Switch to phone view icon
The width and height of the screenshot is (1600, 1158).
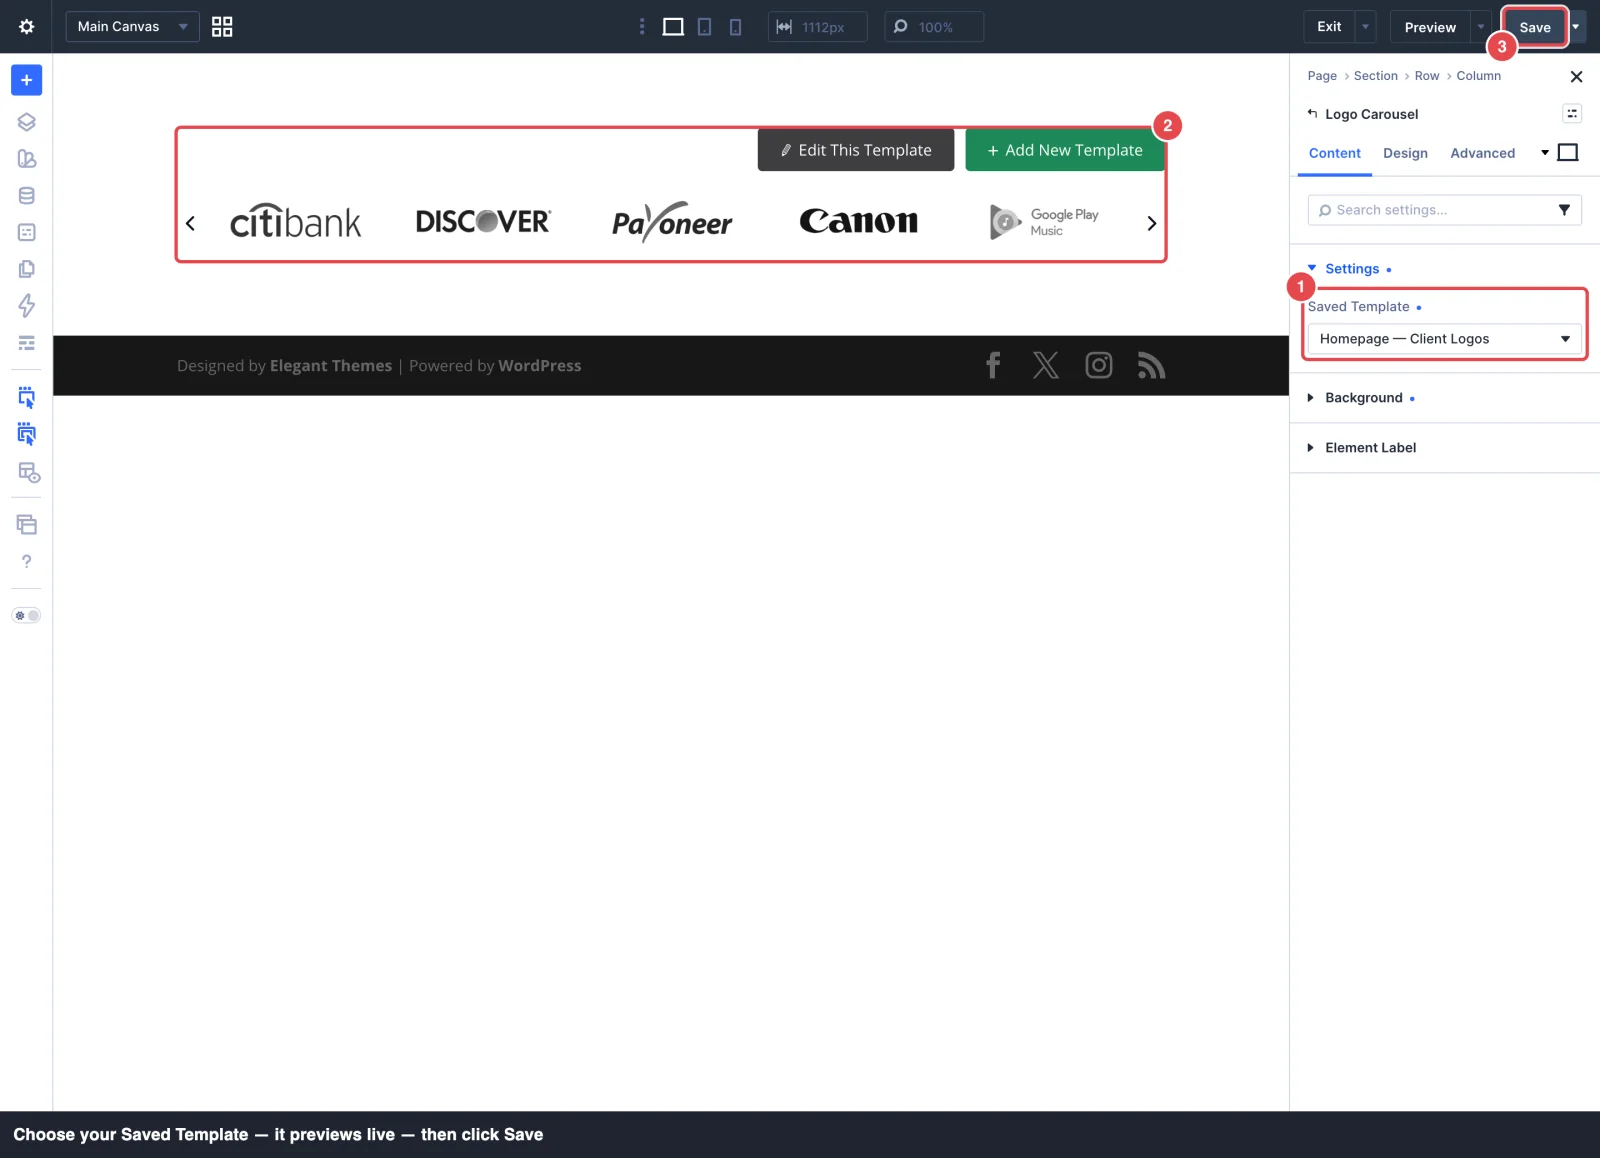coord(736,27)
